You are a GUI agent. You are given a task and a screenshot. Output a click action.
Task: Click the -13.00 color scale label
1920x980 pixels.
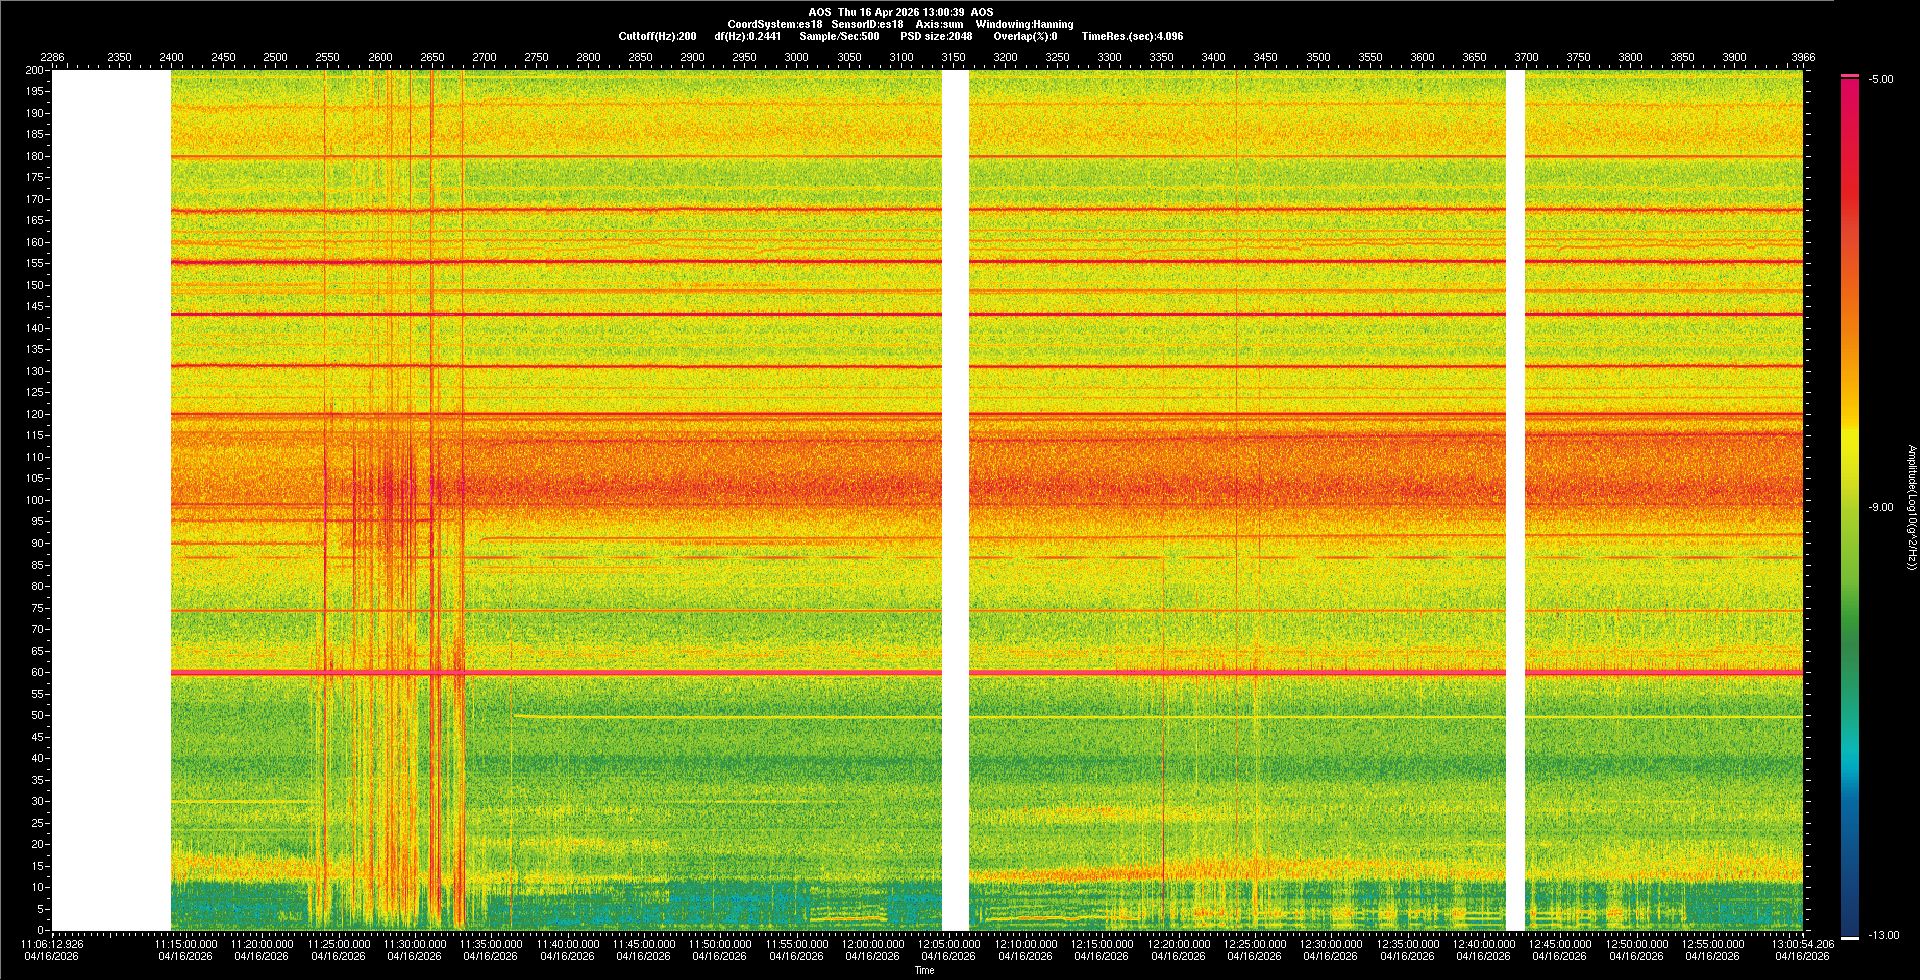[1883, 935]
